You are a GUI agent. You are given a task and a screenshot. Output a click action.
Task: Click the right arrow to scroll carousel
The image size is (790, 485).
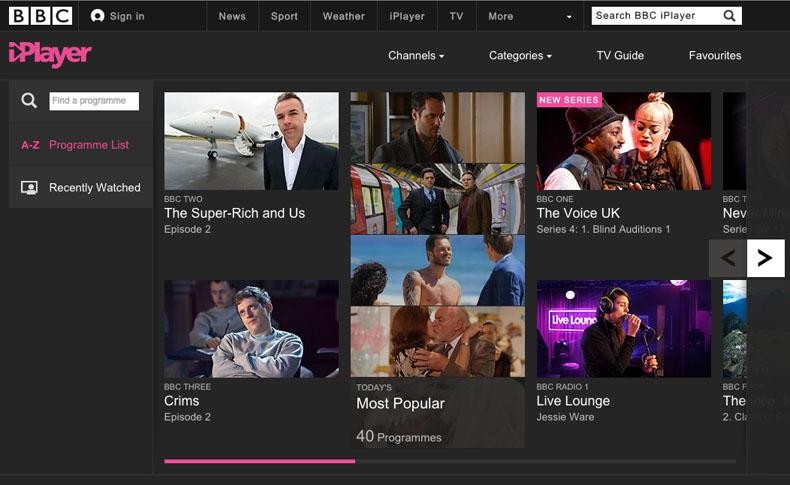coord(765,258)
